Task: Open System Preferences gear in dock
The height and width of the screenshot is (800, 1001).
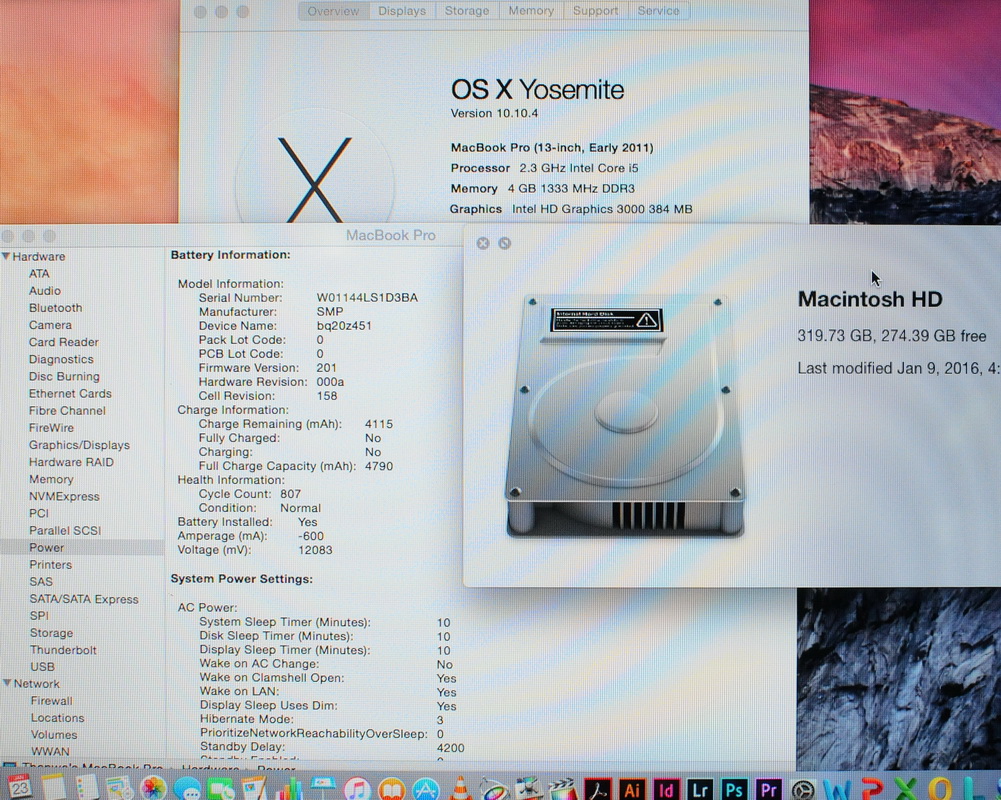Action: pyautogui.click(x=803, y=790)
